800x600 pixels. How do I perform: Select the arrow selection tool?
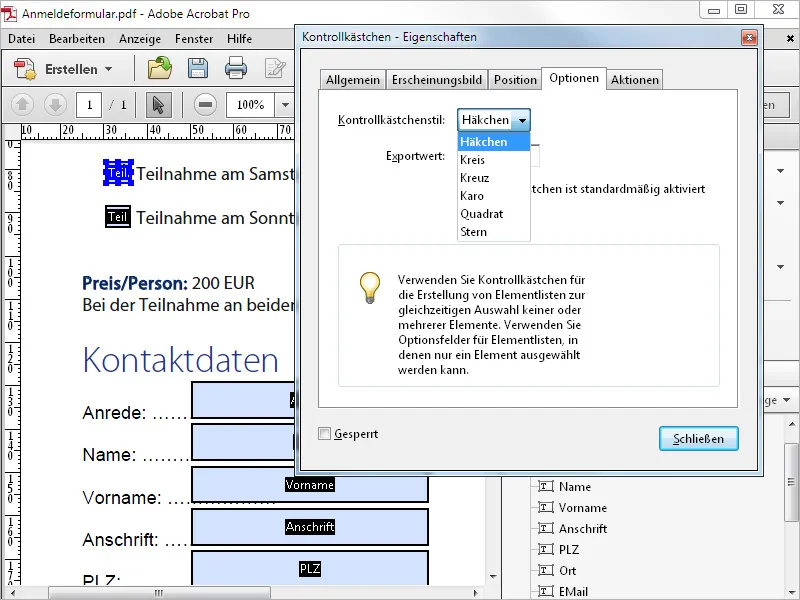pyautogui.click(x=158, y=105)
